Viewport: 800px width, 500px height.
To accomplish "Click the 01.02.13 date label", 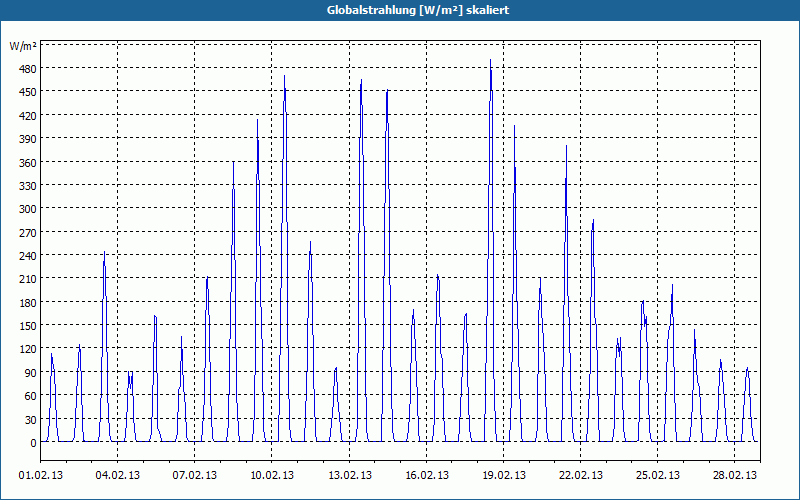I will 41,476.
